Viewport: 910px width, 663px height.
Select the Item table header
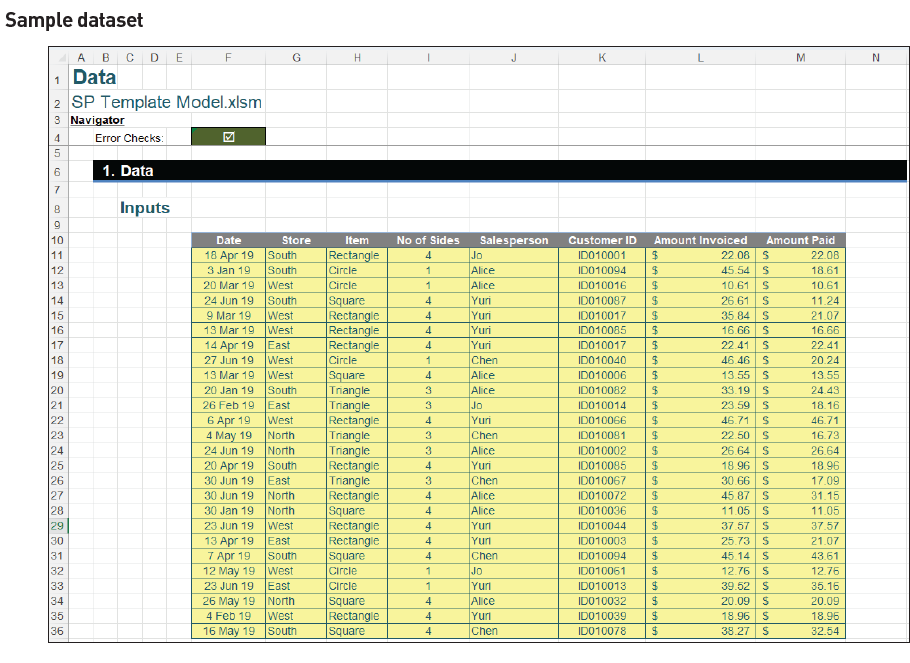click(x=357, y=240)
